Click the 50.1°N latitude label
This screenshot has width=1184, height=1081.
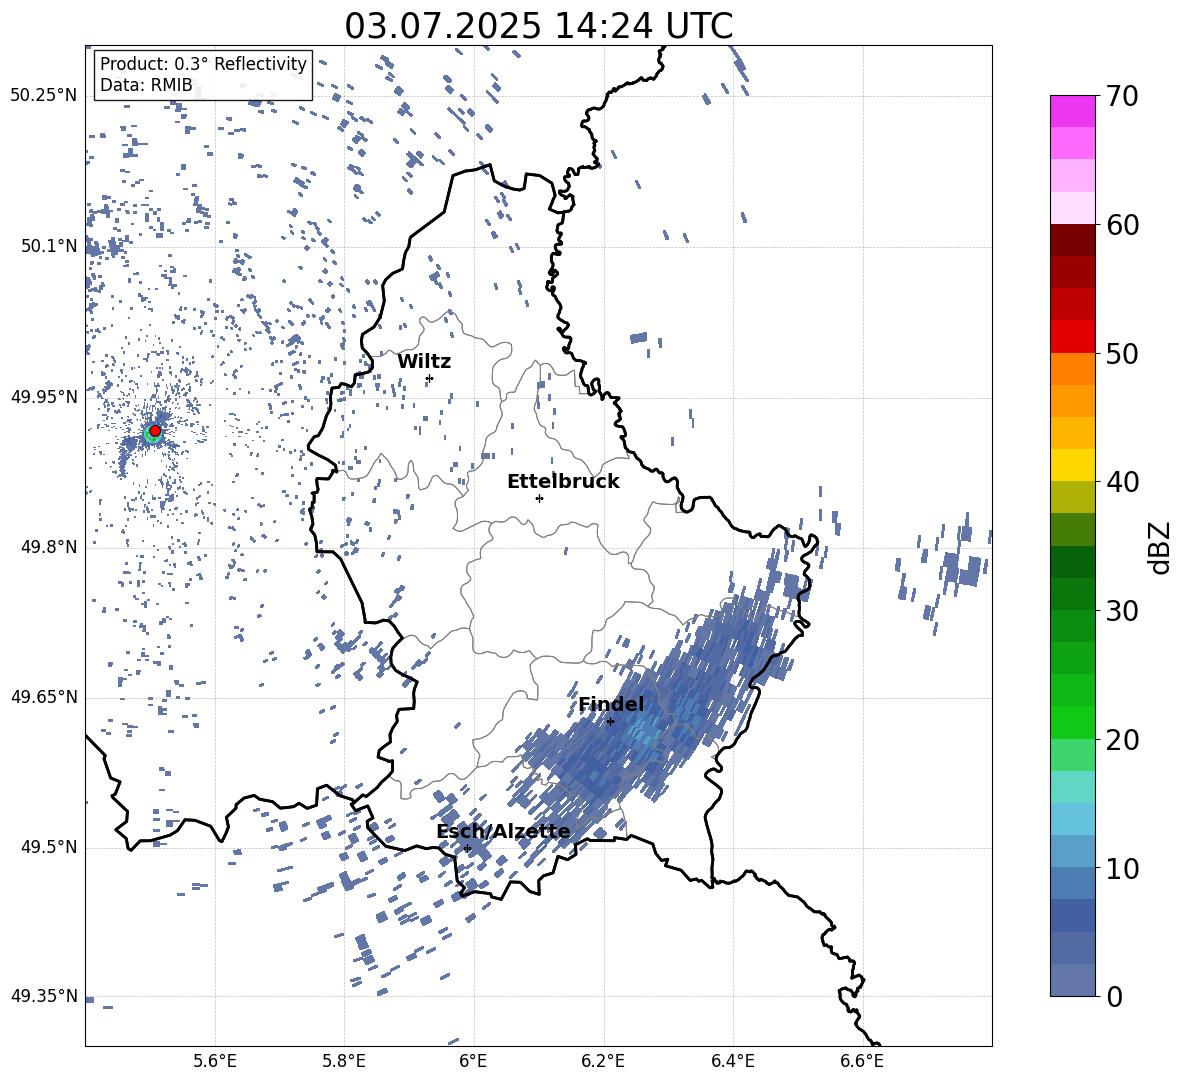pos(48,246)
